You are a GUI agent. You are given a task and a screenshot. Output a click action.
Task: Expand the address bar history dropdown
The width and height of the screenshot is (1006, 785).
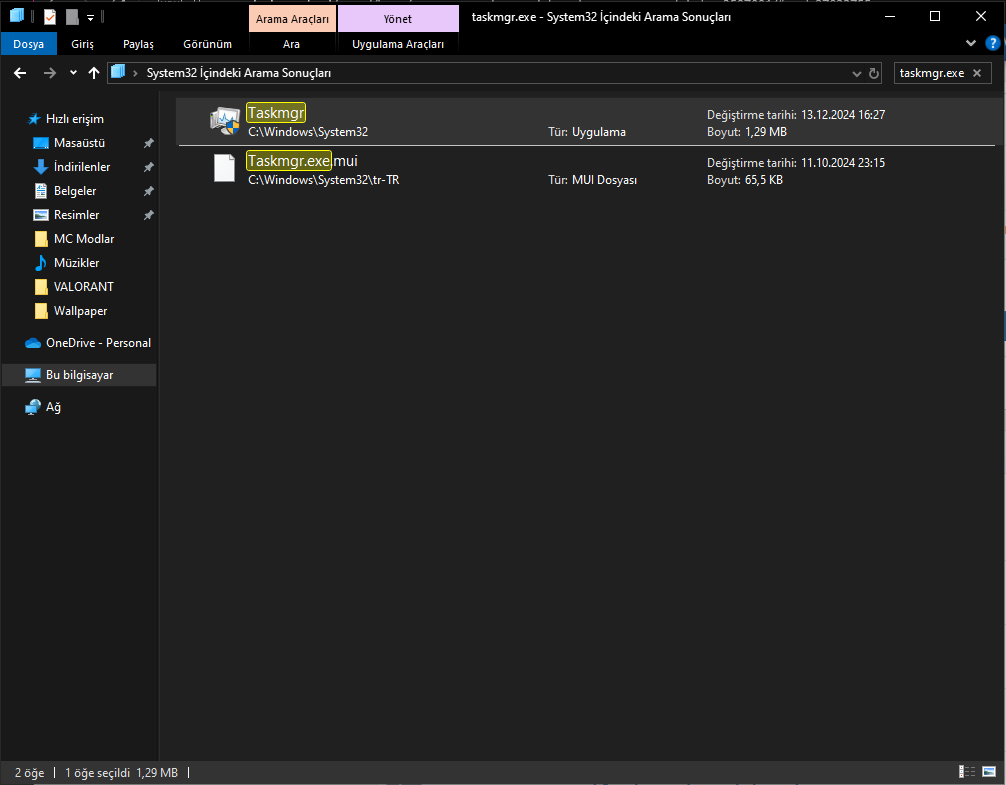857,74
